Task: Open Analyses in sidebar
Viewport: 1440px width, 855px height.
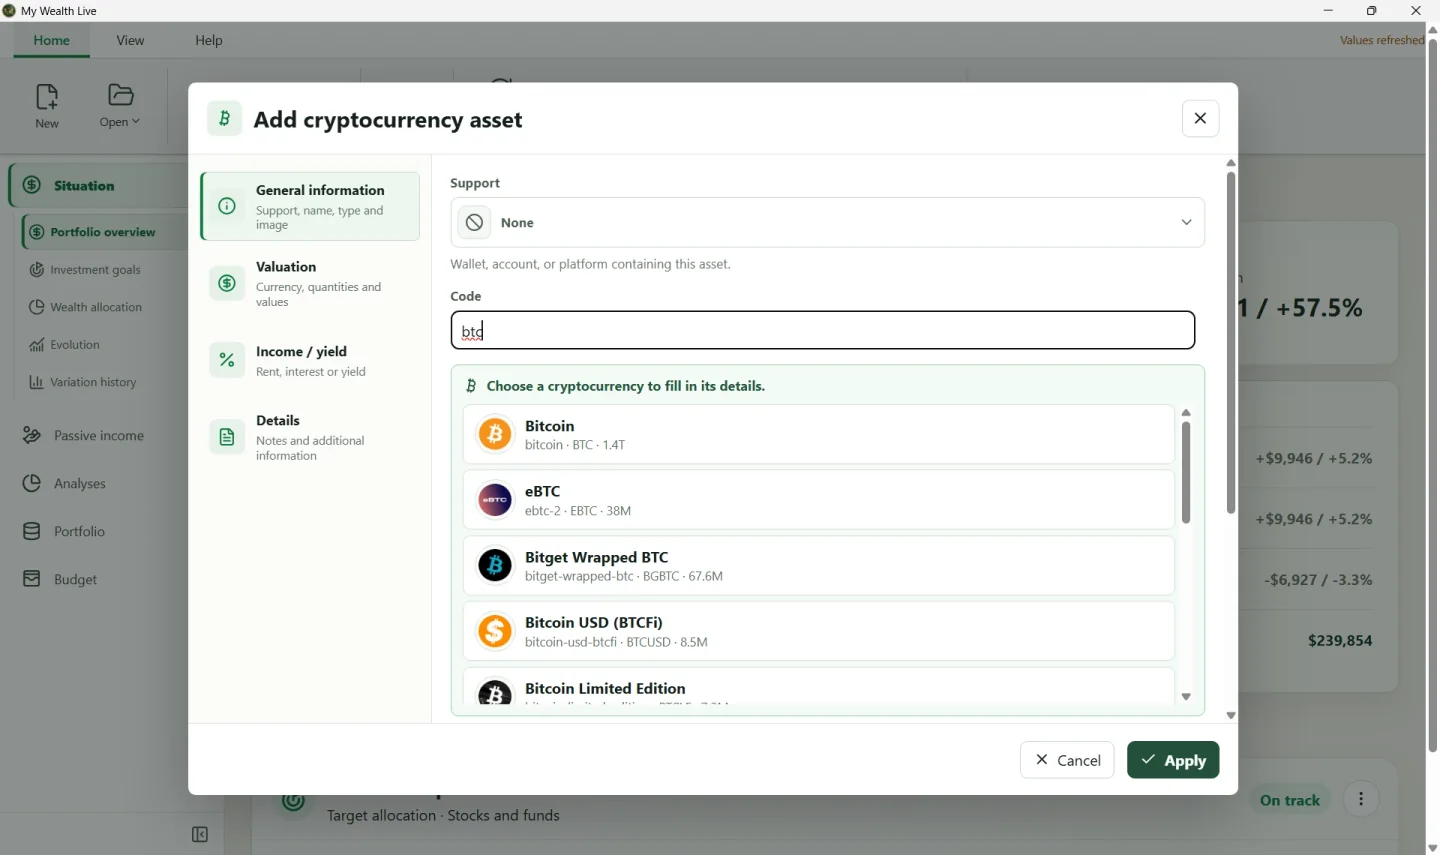Action: 65,483
